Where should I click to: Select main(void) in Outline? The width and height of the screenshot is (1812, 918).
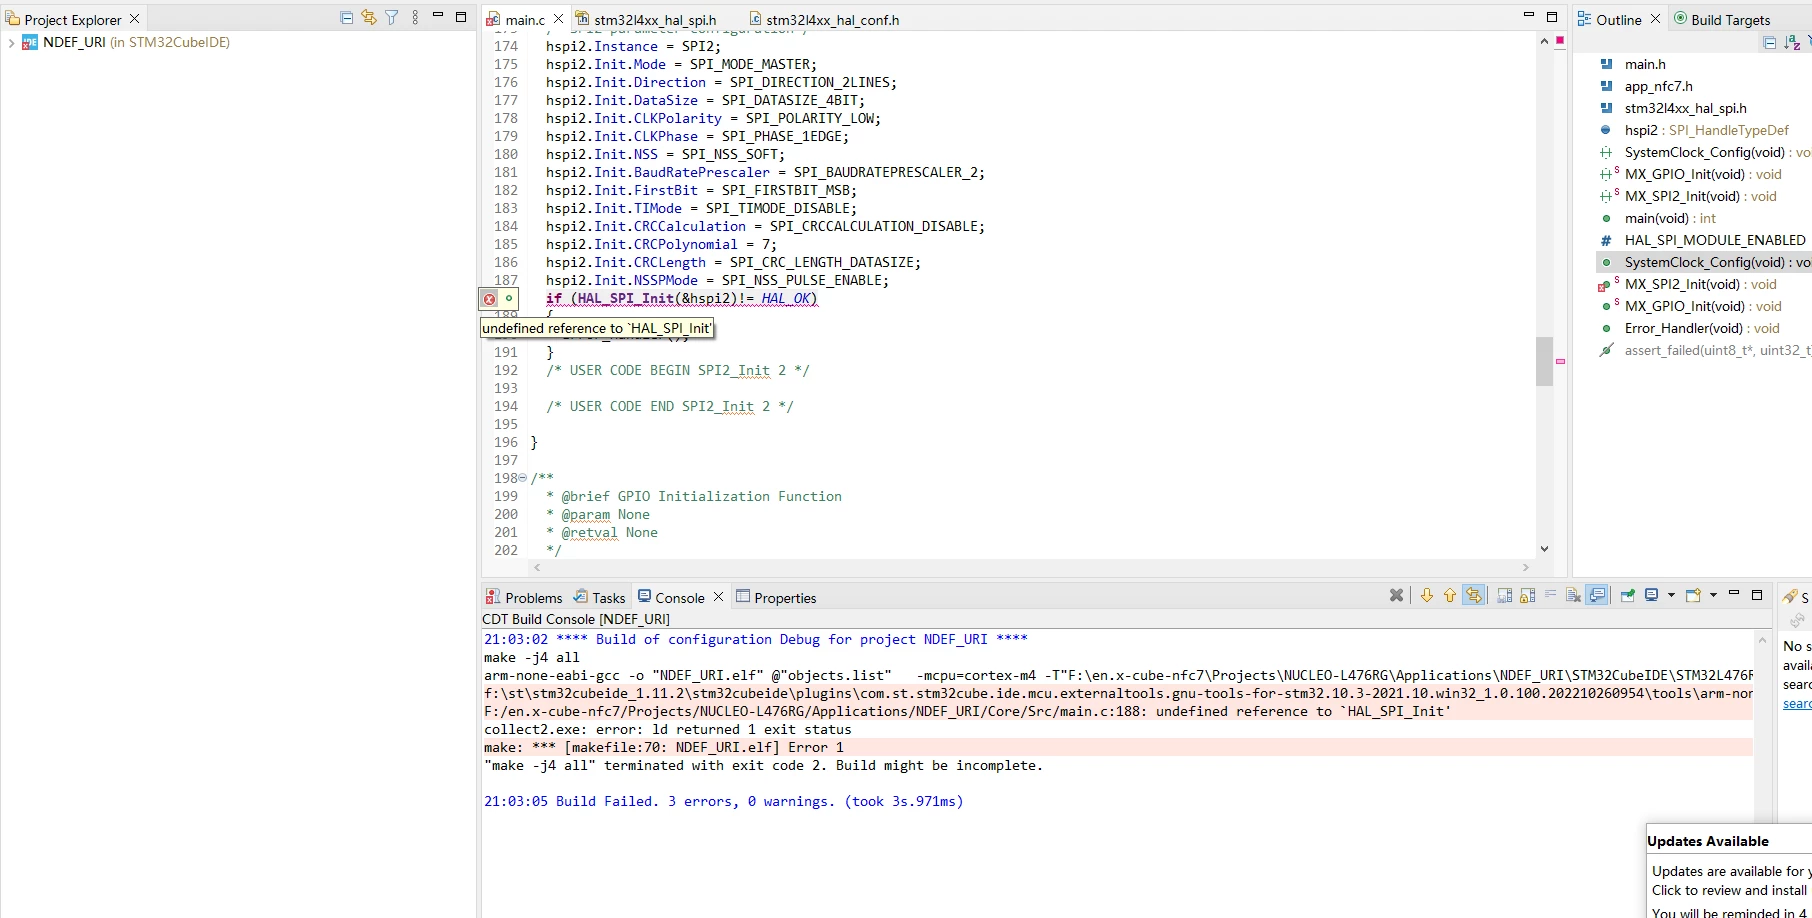point(1670,218)
